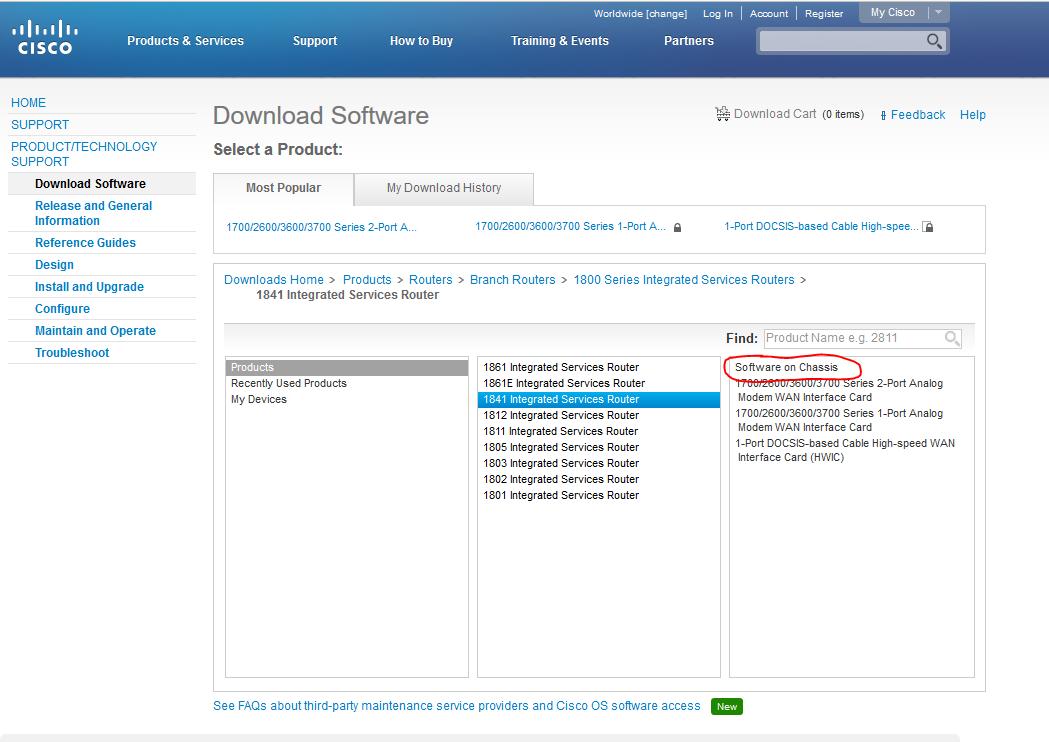Click the Log In link
Viewport: 1049px width, 742px height.
pyautogui.click(x=717, y=13)
